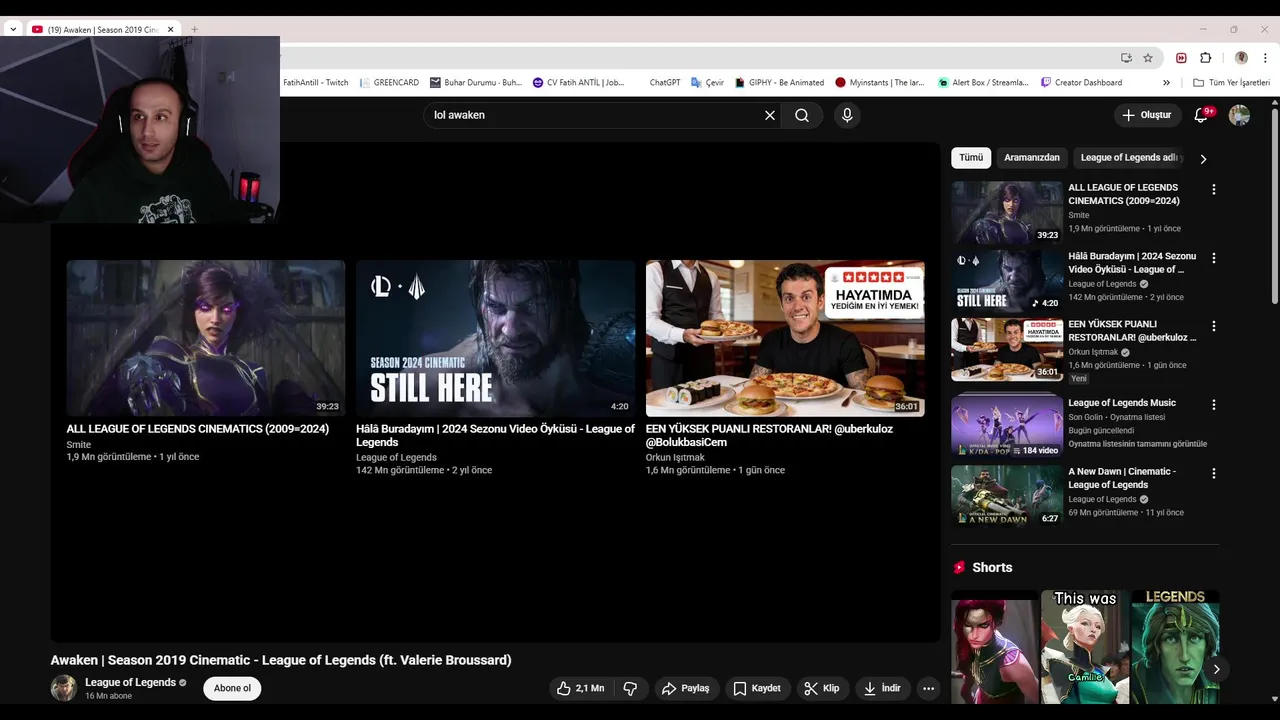Click the Orkun Işıtmak channel under end-screen video
1280x720 pixels.
point(675,457)
